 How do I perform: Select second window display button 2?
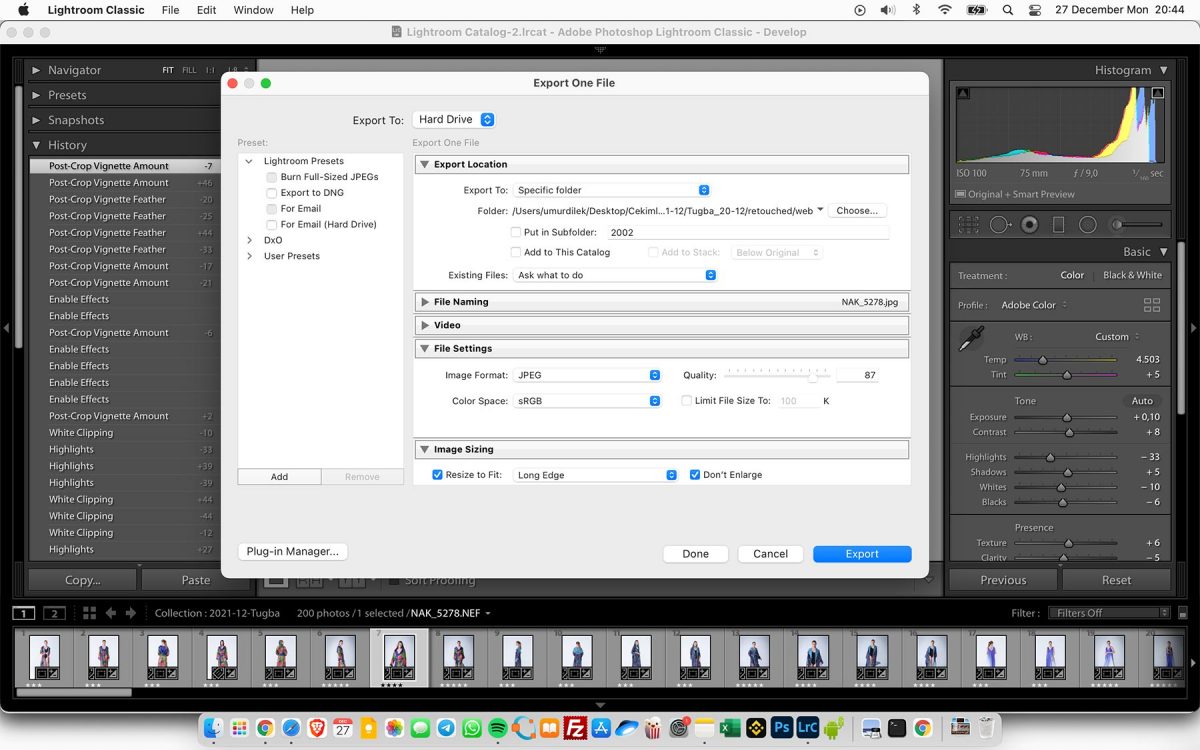[55, 613]
